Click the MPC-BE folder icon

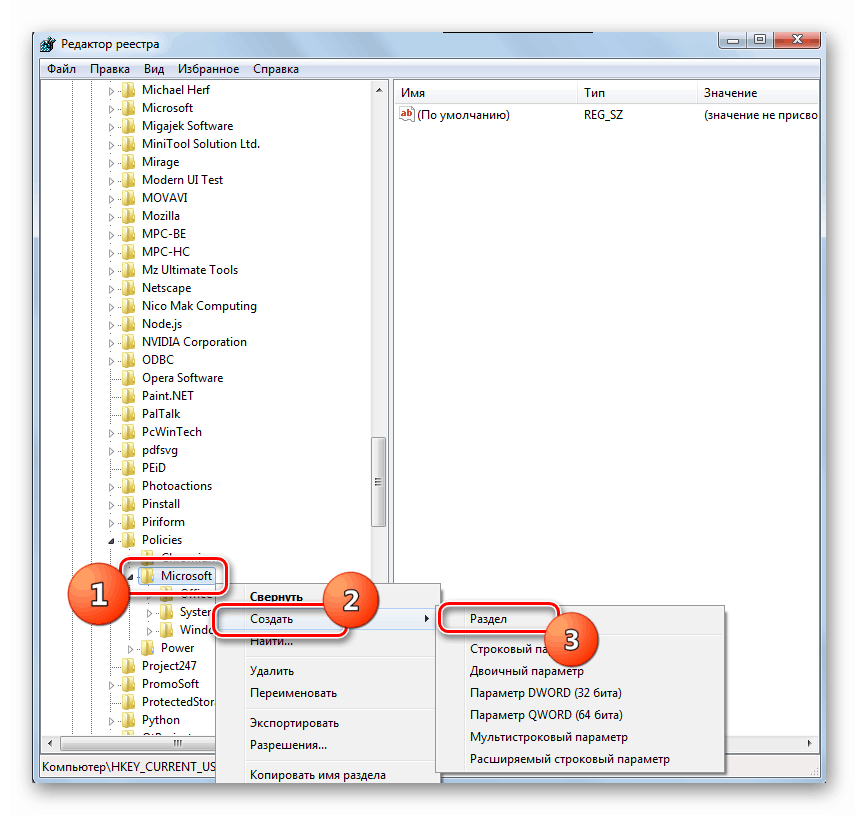128,234
